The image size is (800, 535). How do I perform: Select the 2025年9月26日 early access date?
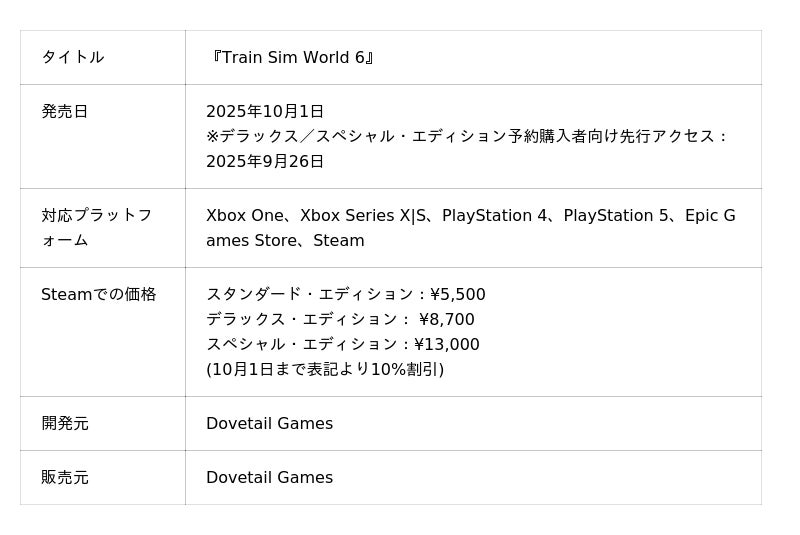click(x=265, y=161)
